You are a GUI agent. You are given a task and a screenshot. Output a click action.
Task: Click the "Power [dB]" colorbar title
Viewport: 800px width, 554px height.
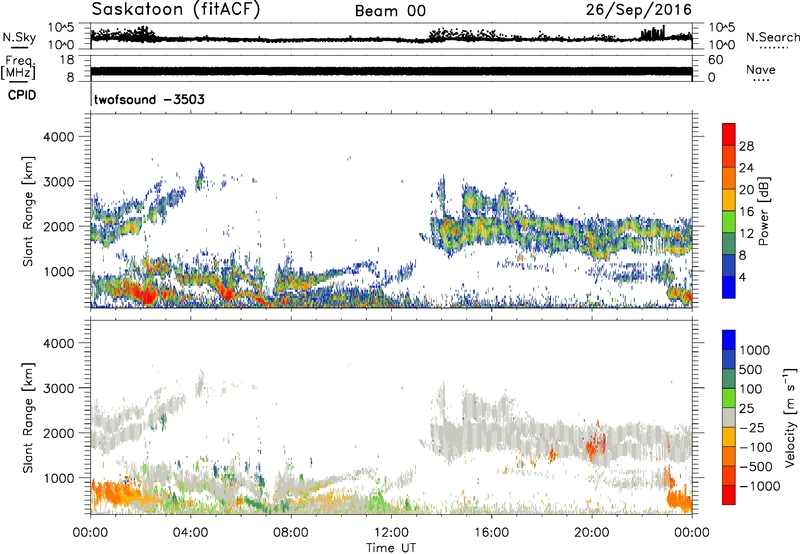coord(763,211)
